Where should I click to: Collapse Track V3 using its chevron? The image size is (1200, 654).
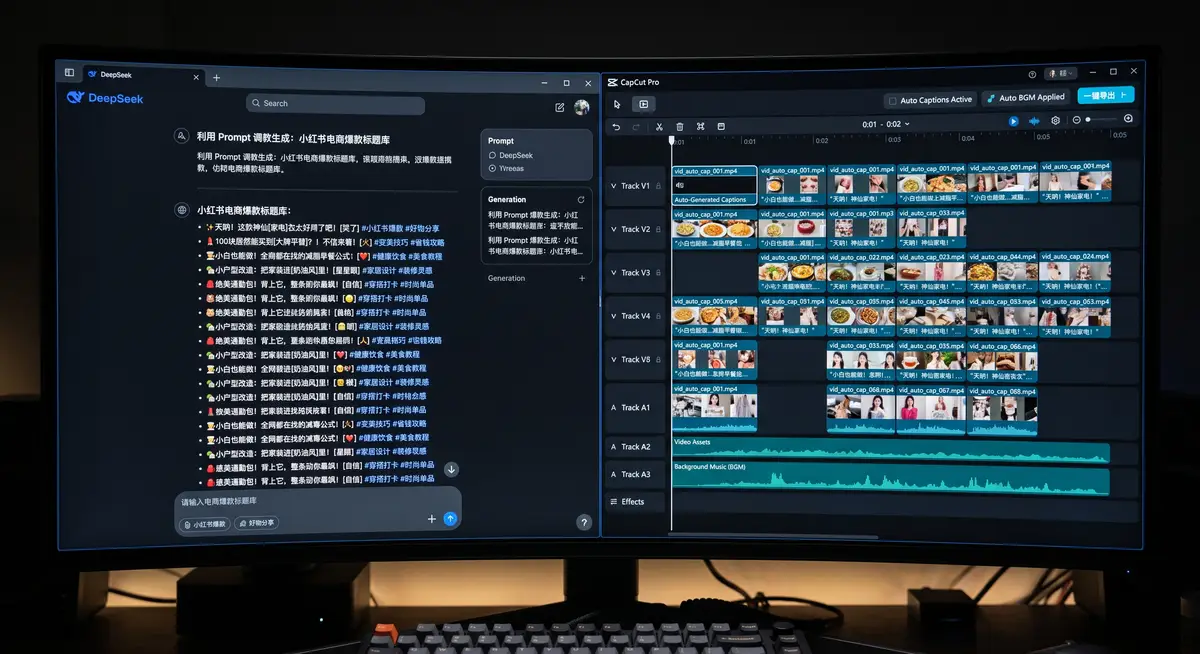[x=613, y=273]
